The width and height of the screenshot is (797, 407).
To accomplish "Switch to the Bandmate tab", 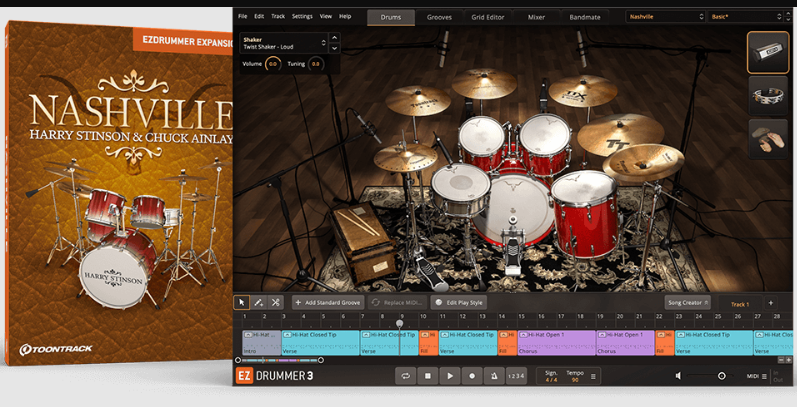I will 585,17.
